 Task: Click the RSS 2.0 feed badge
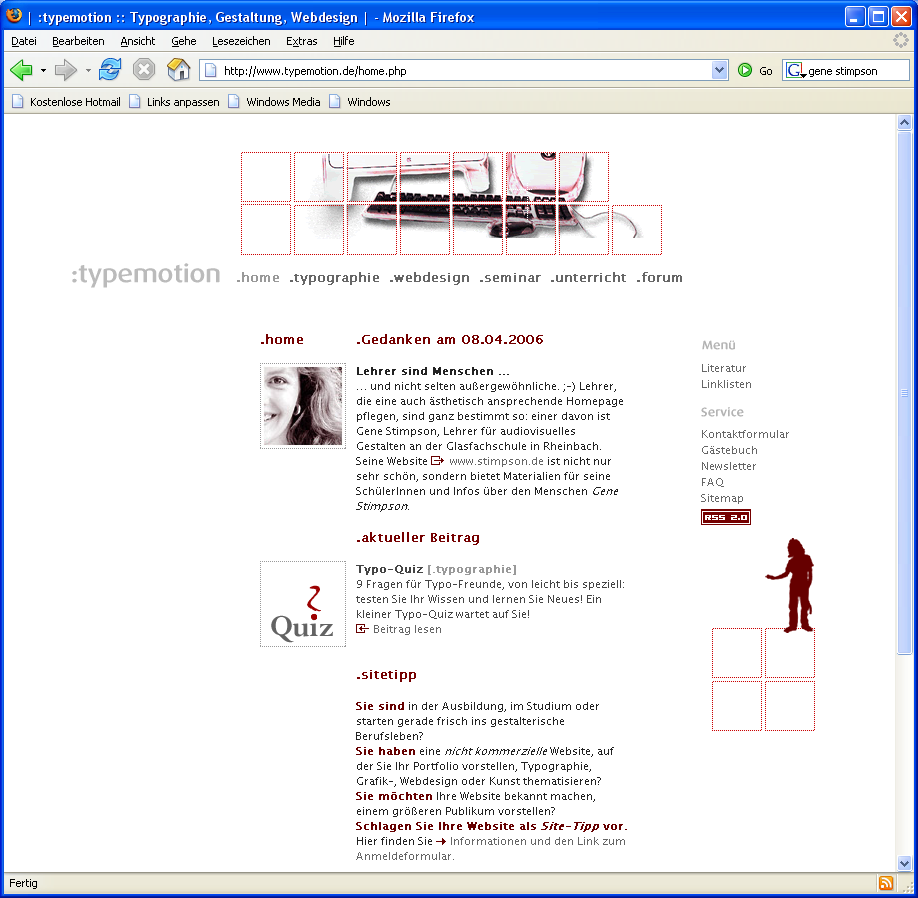click(x=725, y=517)
